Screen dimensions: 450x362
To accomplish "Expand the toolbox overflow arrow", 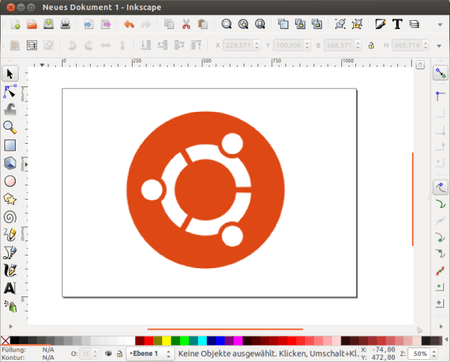I will (10, 327).
